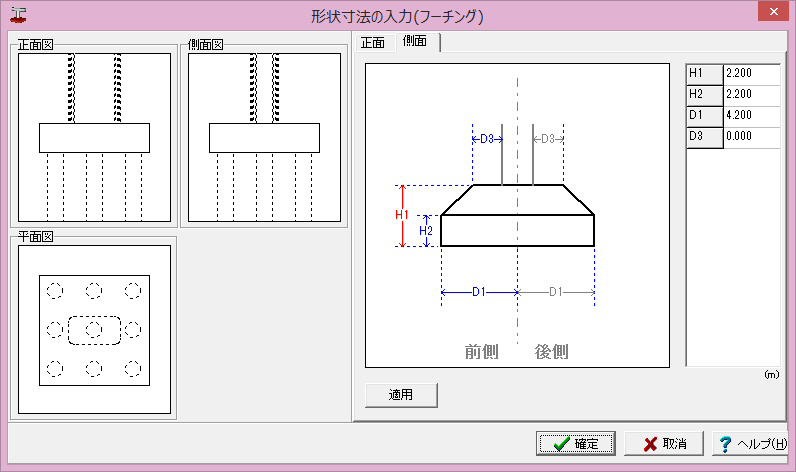This screenshot has height=472, width=796.
Task: Click the (m) unit label
Action: click(772, 375)
